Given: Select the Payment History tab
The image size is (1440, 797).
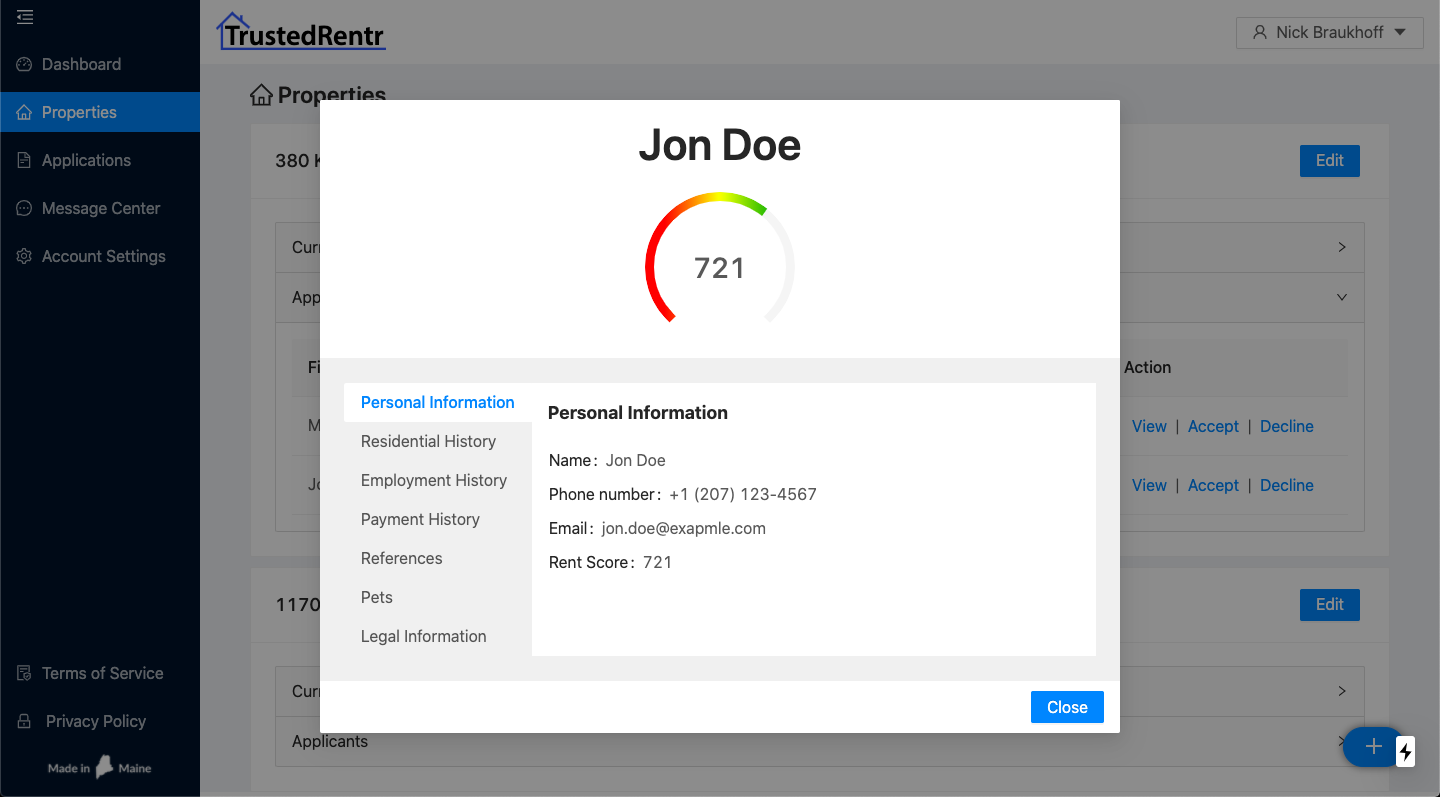Looking at the screenshot, I should (420, 519).
